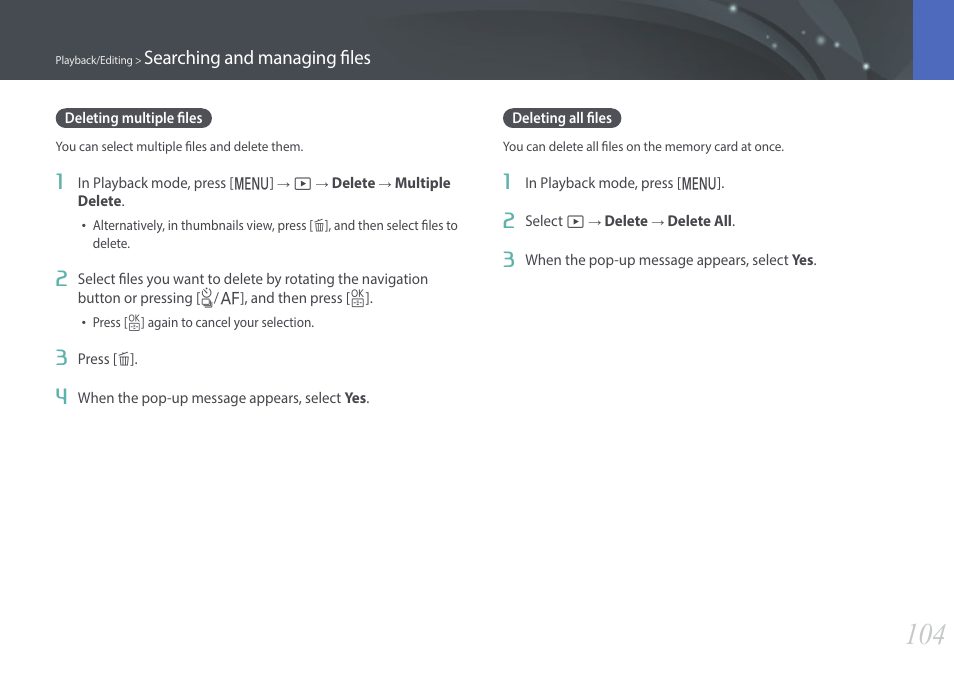954x676 pixels.
Task: Click 'Yes' in Delete All step 3
Action: pos(803,260)
